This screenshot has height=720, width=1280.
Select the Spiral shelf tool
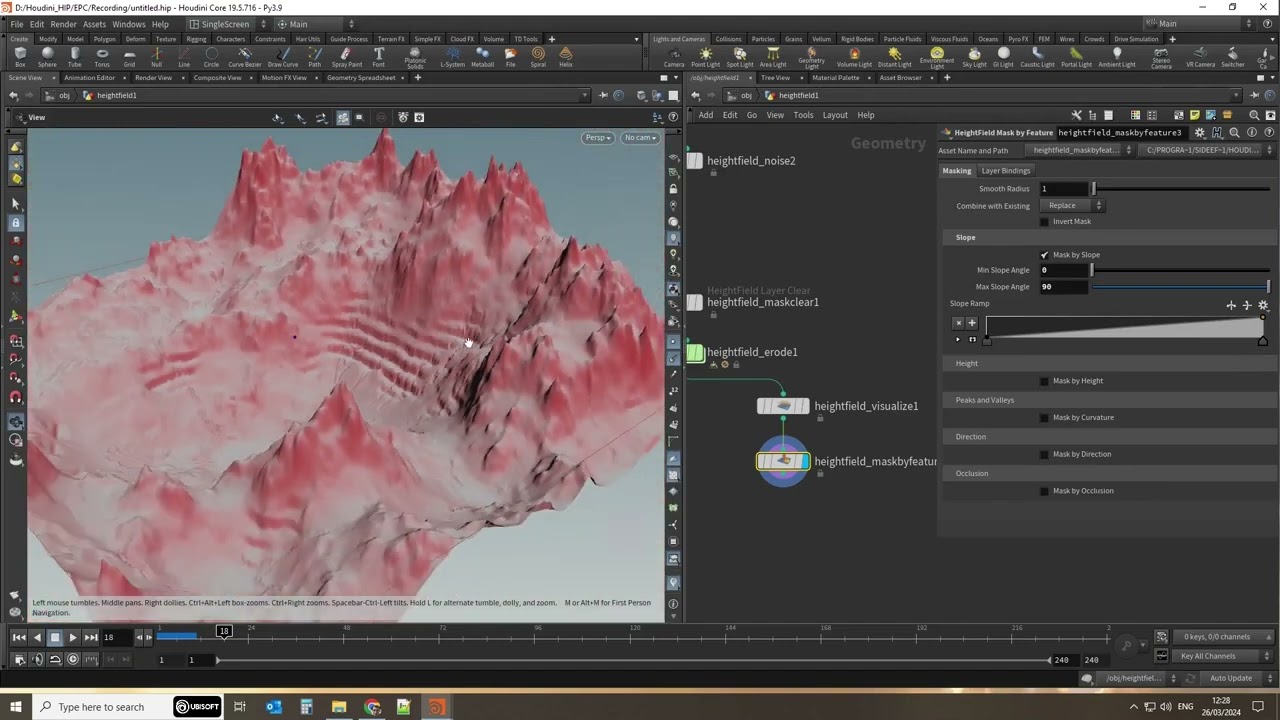(538, 57)
